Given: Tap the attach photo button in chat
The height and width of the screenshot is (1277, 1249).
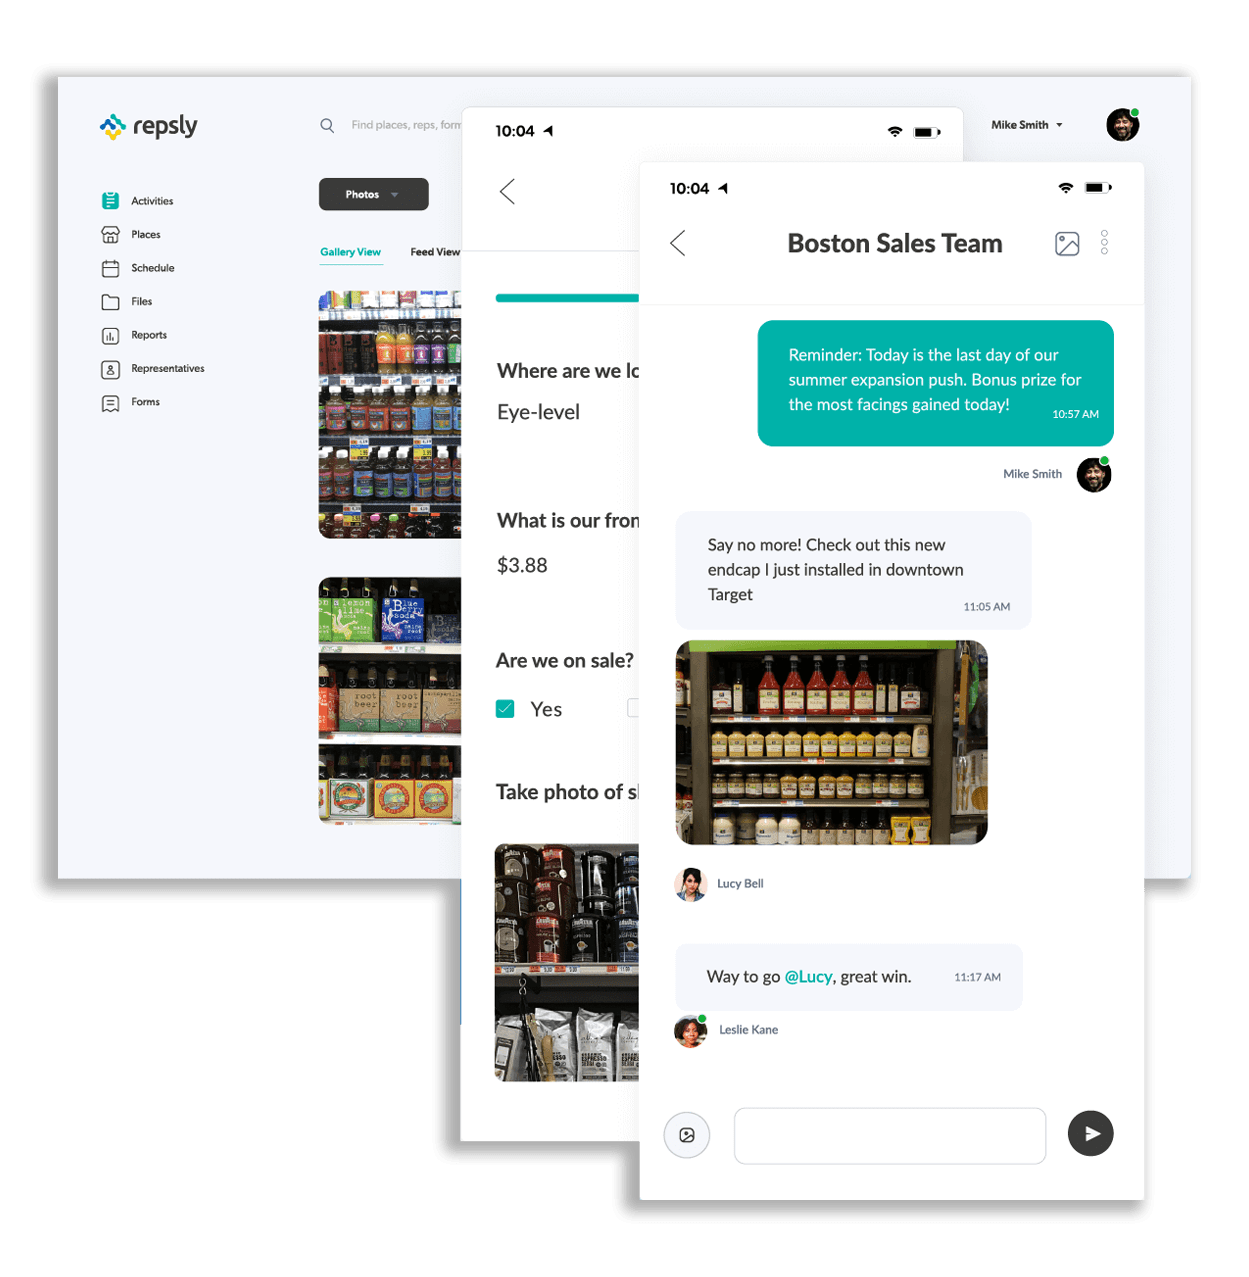Looking at the screenshot, I should coord(687,1135).
